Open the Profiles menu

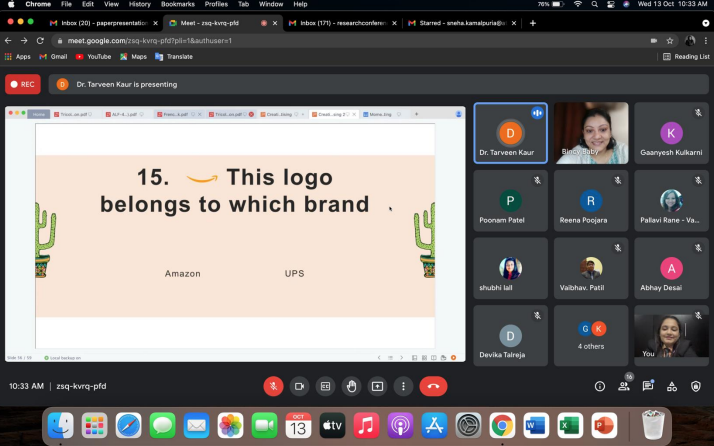(x=216, y=4)
